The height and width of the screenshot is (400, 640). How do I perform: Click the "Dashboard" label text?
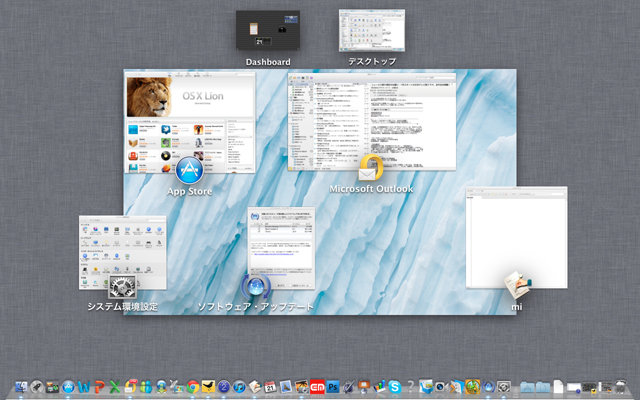click(268, 62)
